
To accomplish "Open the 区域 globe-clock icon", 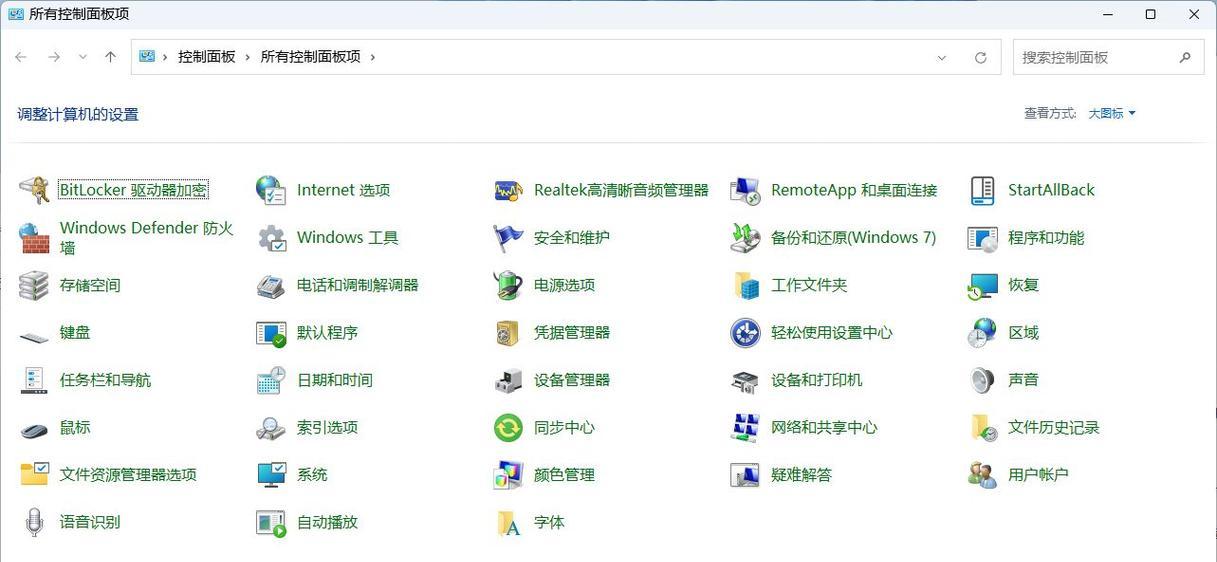I will pyautogui.click(x=982, y=333).
